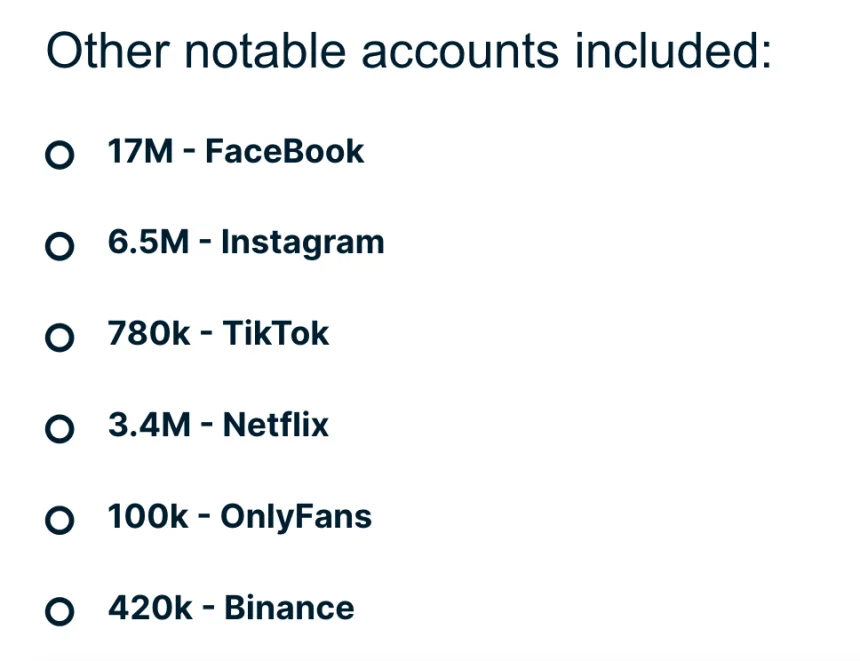Click the bullet circle beside the FaceBook entry
Image resolution: width=860 pixels, height=661 pixels.
pos(60,155)
